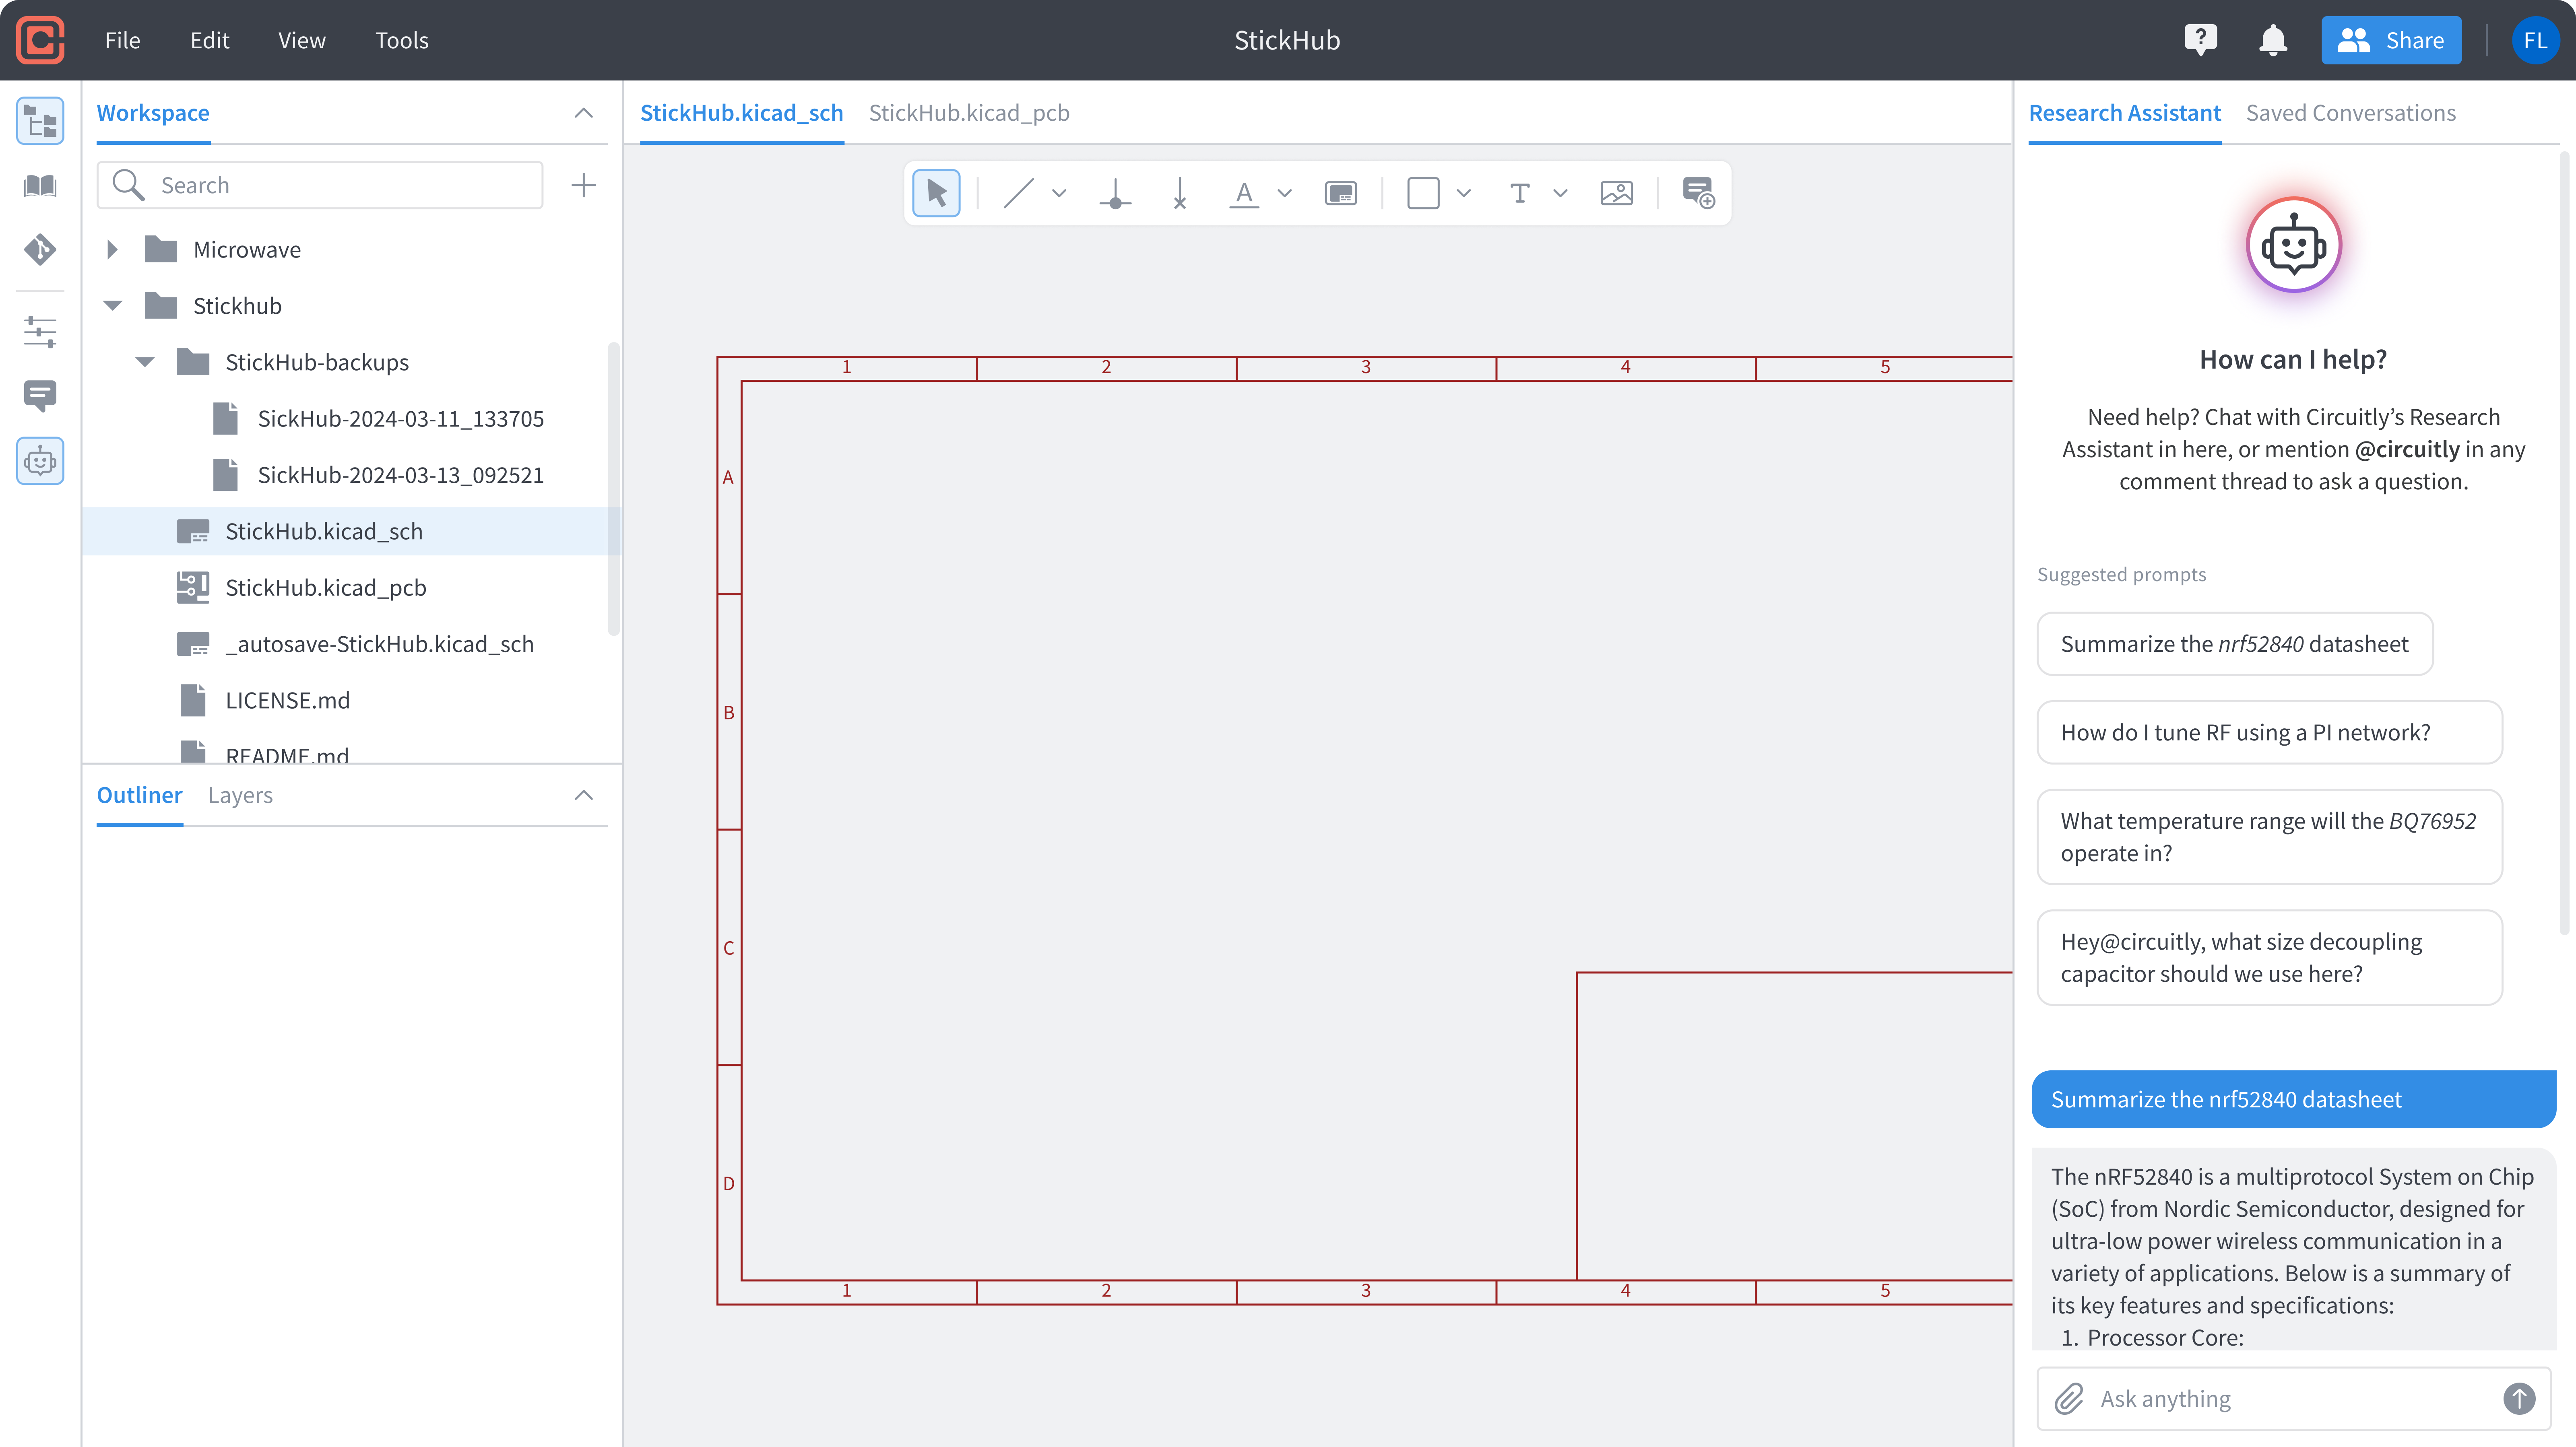Open the Git version control panel
Image resolution: width=2576 pixels, height=1447 pixels.
tap(40, 250)
